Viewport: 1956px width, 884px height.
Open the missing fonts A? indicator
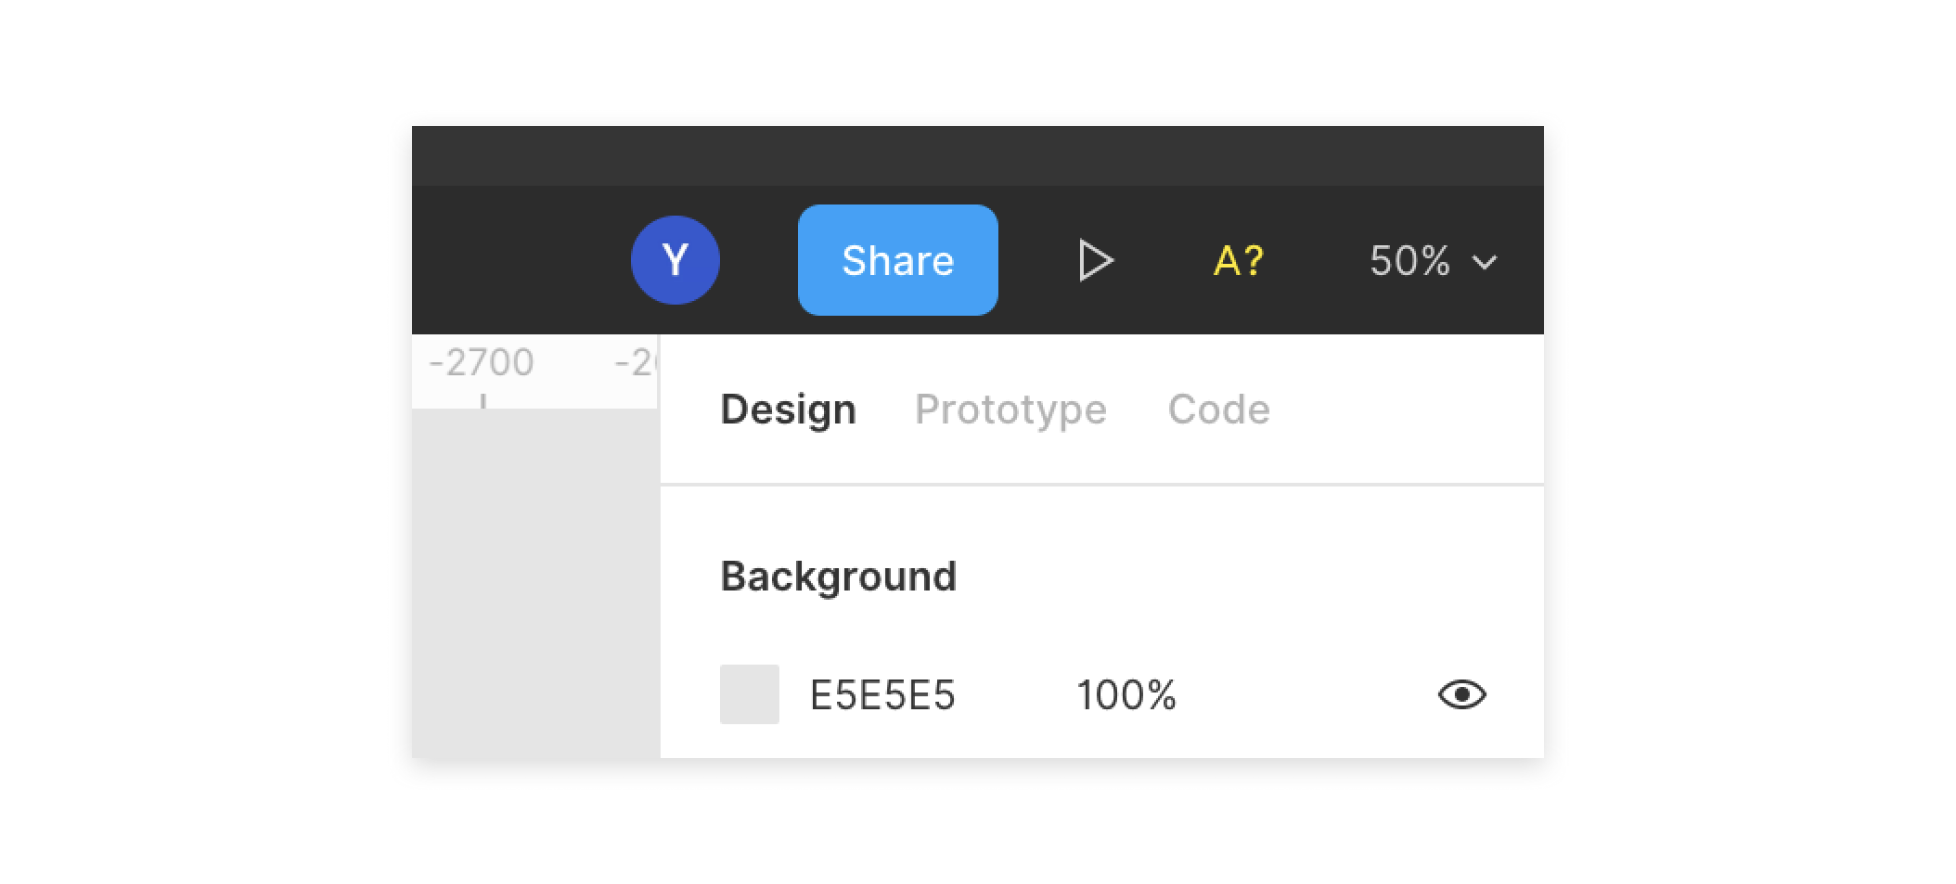[x=1238, y=261]
